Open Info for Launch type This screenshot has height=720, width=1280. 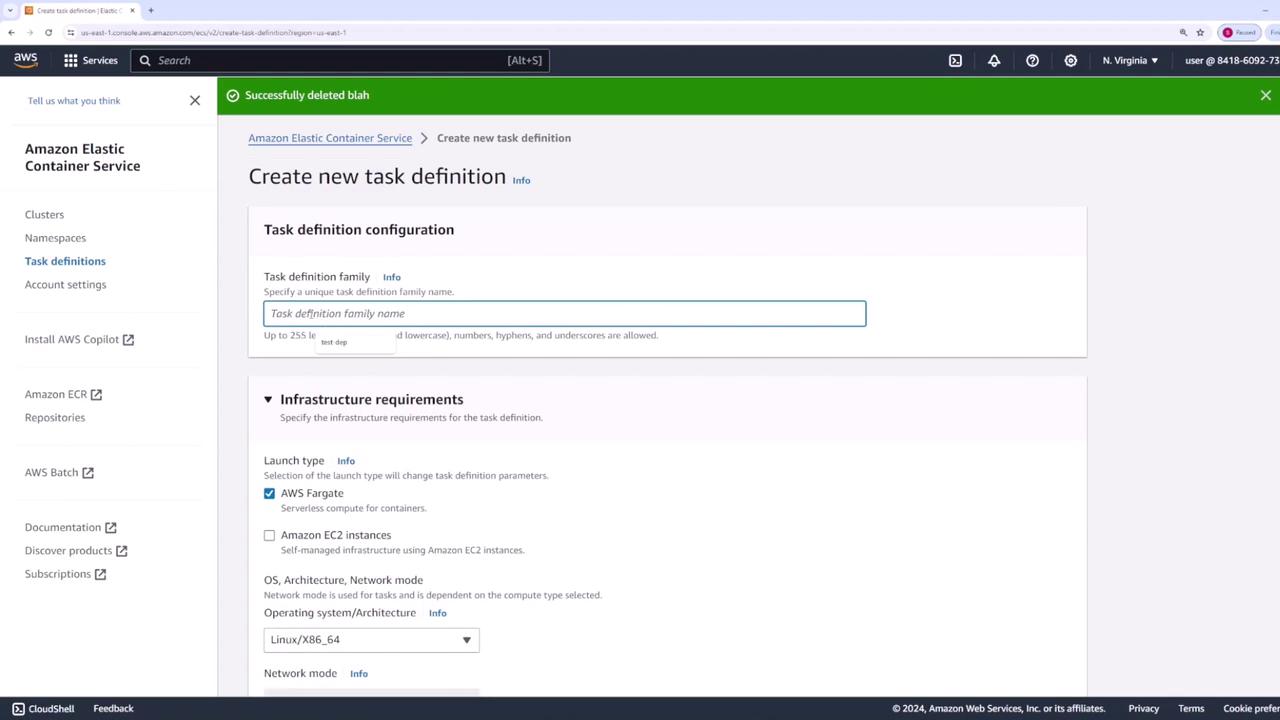pos(346,461)
